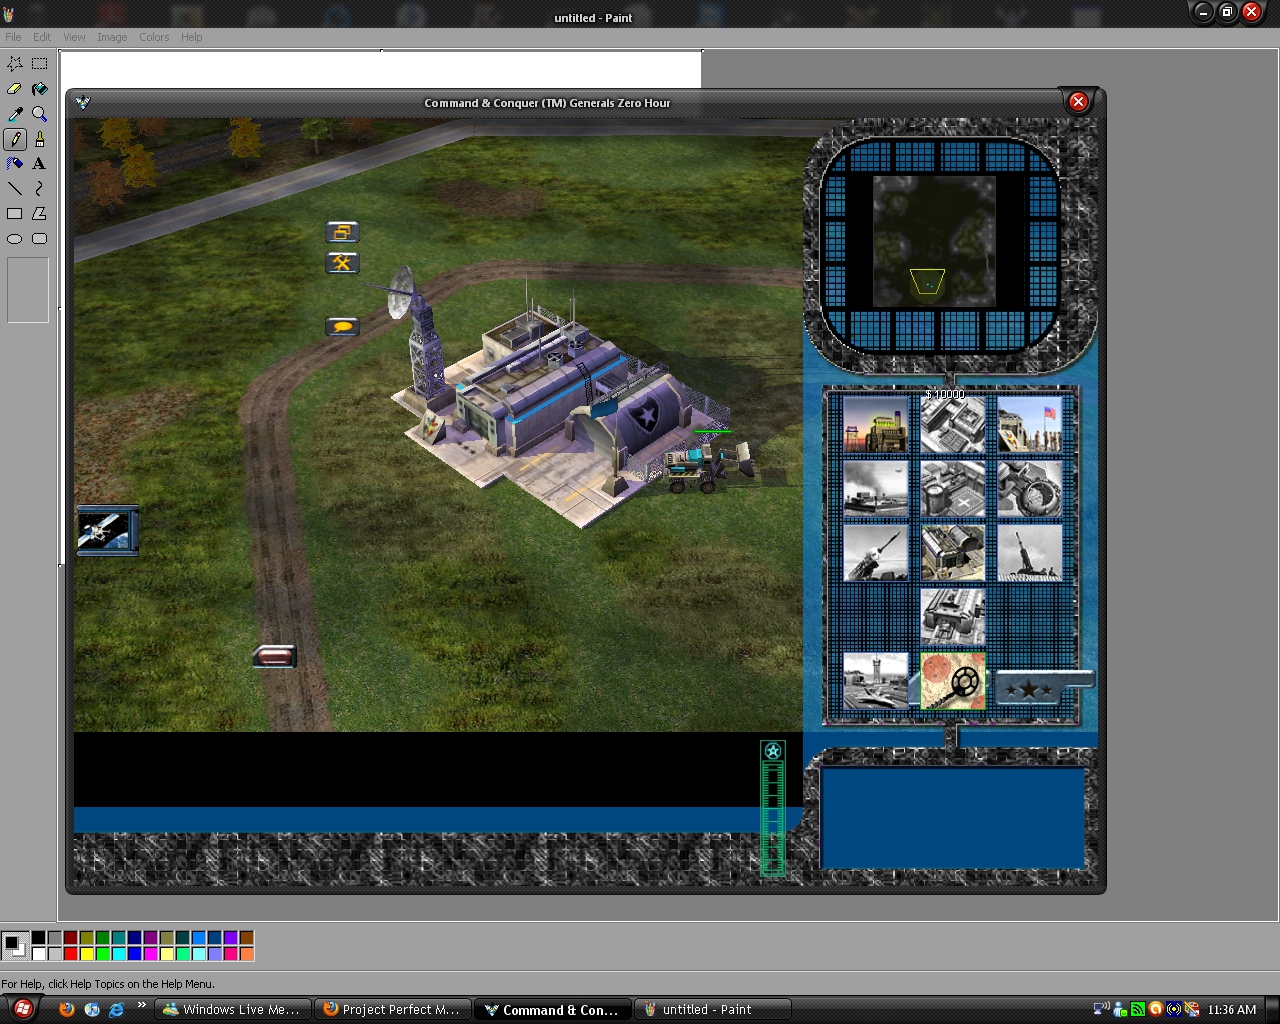Choose the Brush tool
The height and width of the screenshot is (1024, 1280).
[x=40, y=139]
